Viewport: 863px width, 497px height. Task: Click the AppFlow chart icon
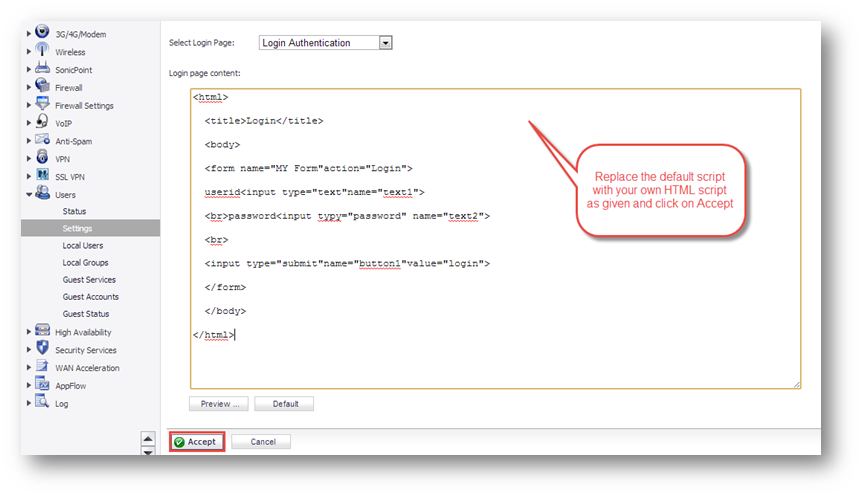[x=42, y=384]
